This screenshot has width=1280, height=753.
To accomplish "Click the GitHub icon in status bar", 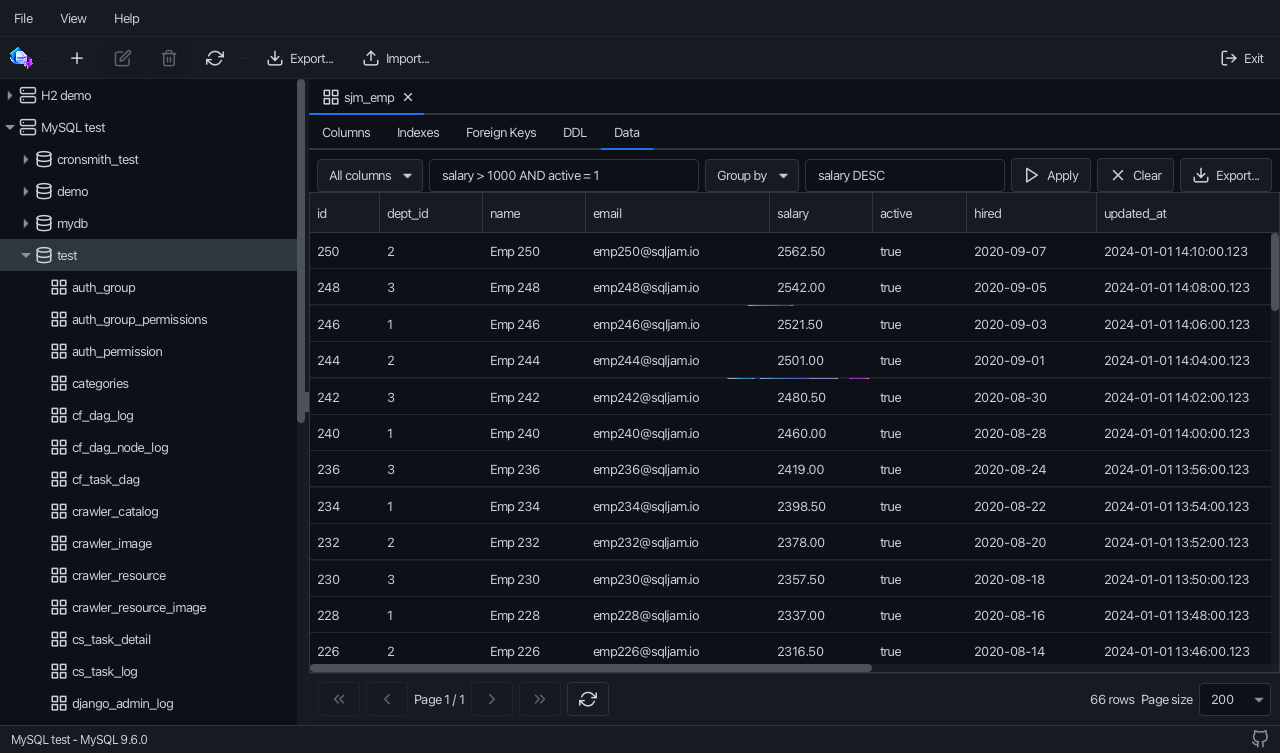I will (1260, 739).
